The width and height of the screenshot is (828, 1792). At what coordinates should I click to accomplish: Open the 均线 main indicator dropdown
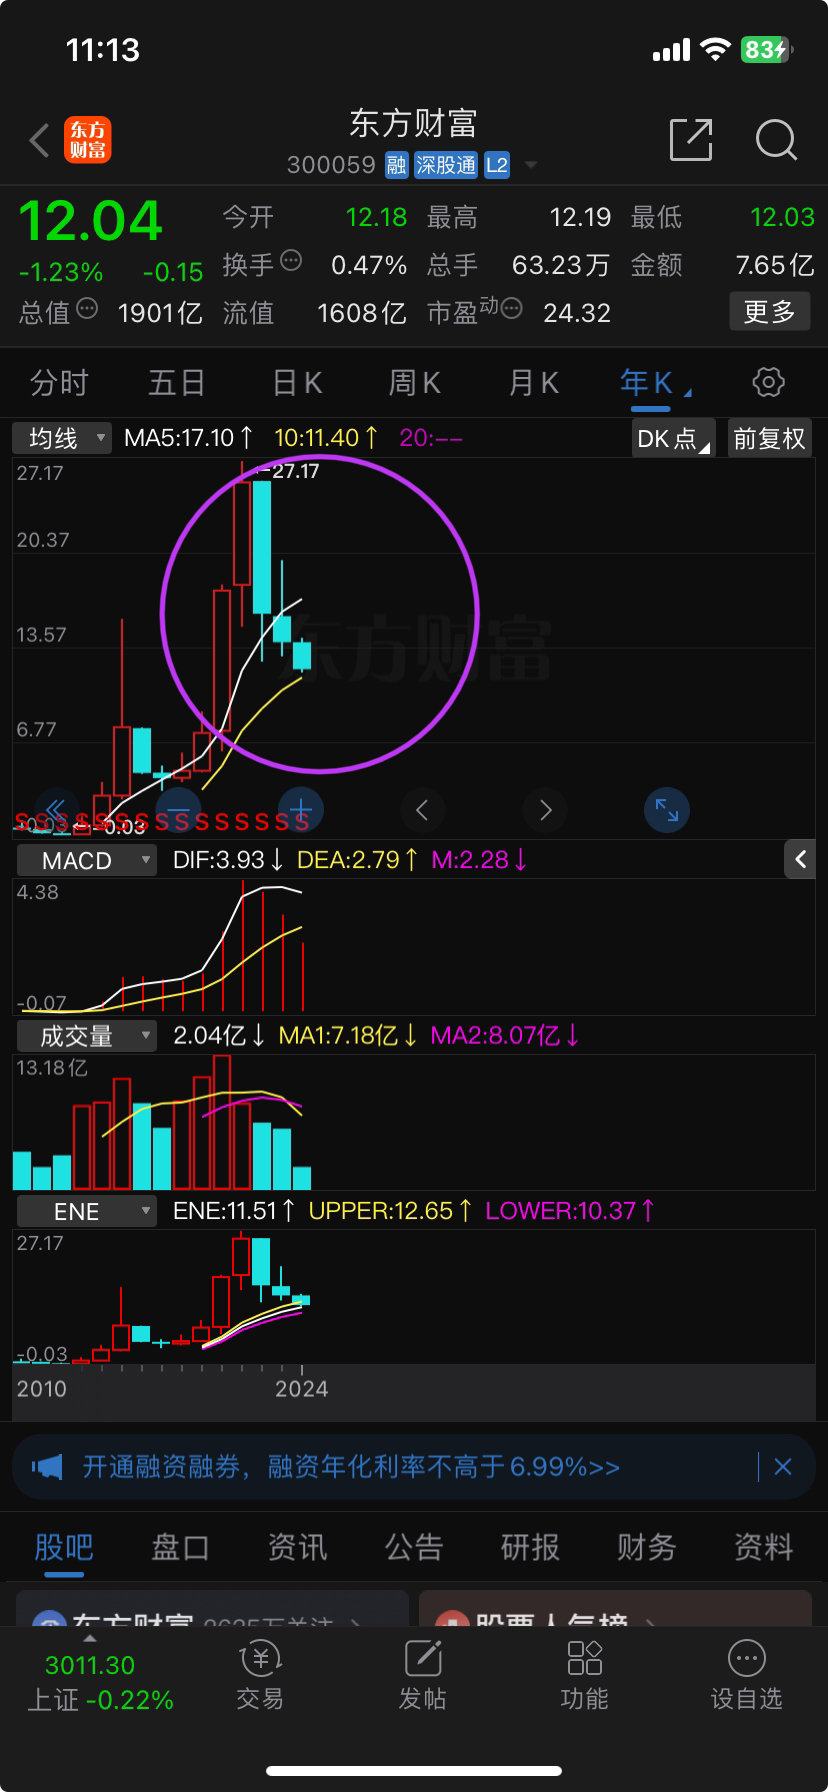(x=62, y=438)
